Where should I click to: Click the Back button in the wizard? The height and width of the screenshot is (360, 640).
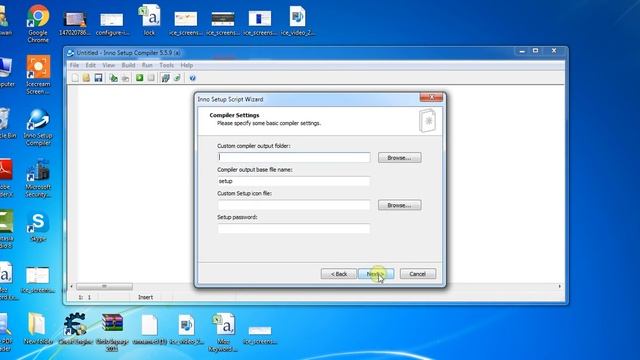click(338, 274)
